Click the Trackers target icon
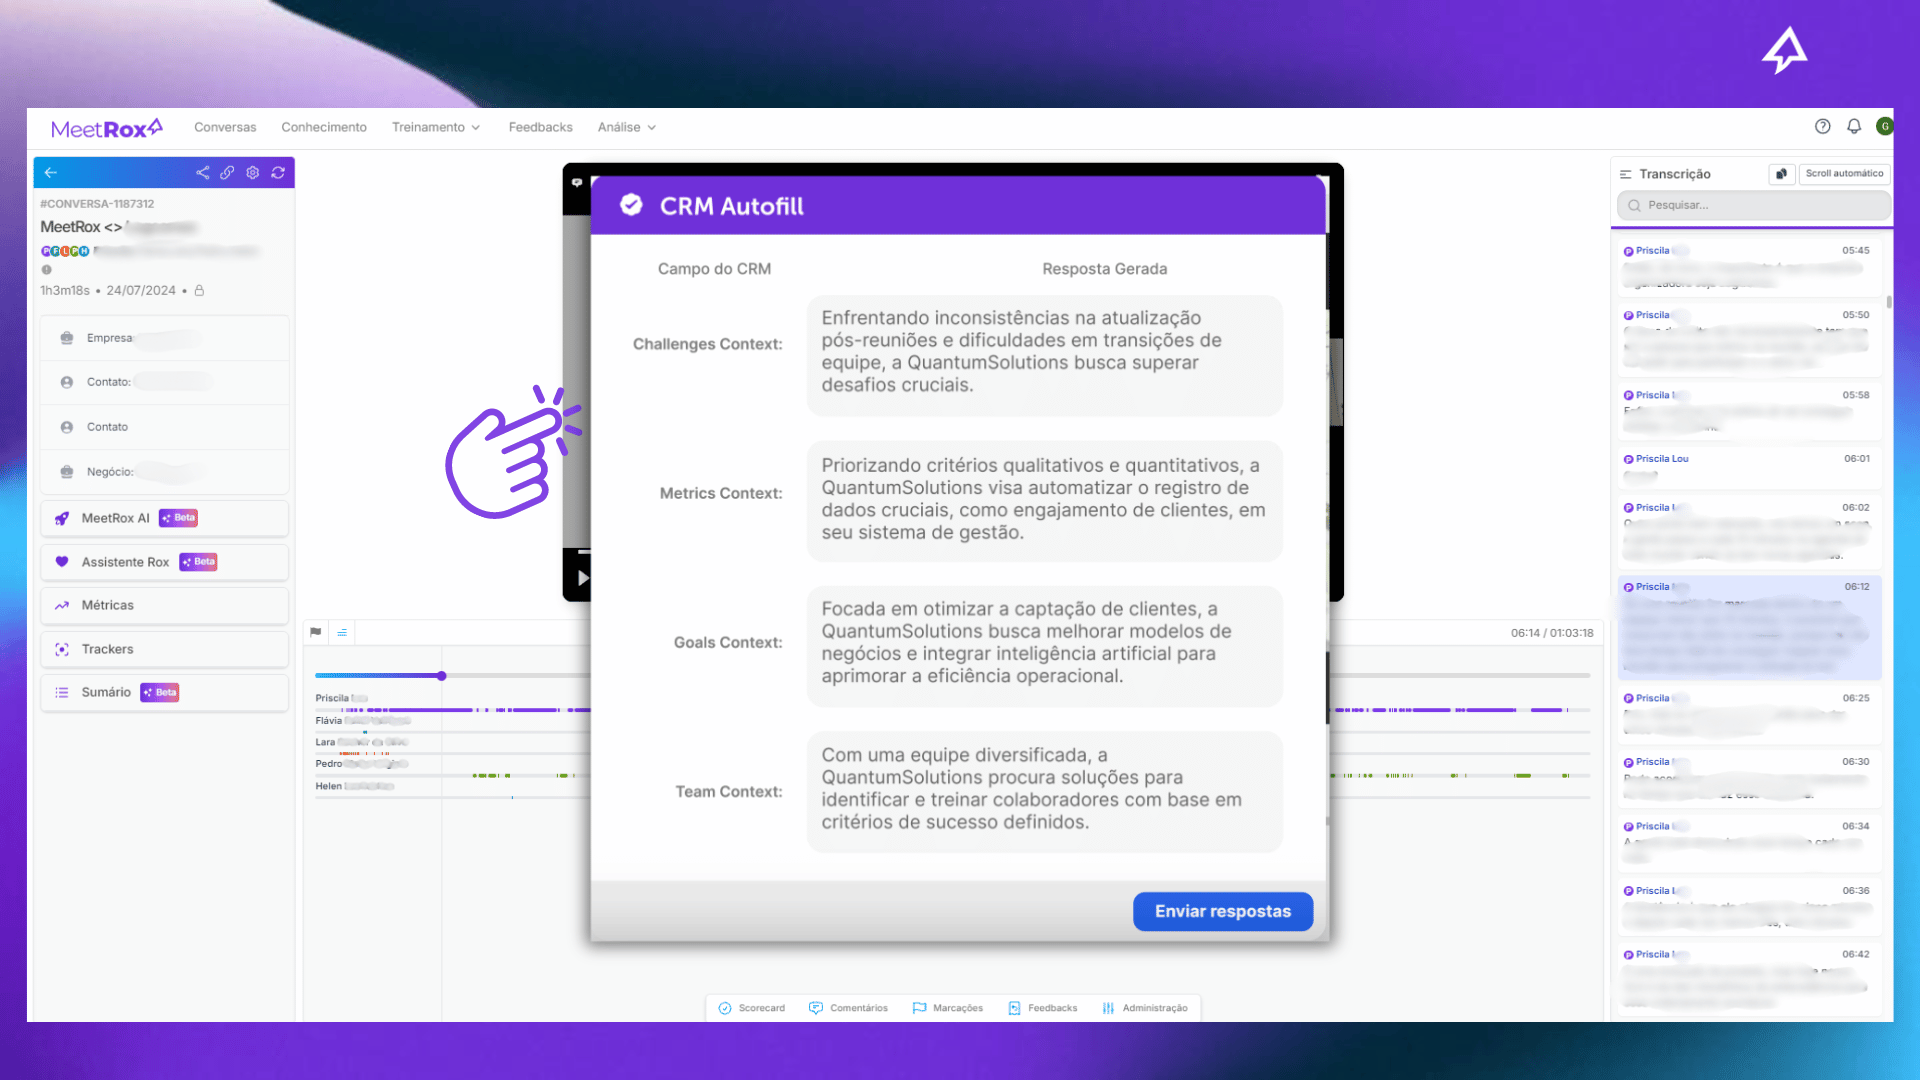The width and height of the screenshot is (1920, 1080). coord(62,649)
